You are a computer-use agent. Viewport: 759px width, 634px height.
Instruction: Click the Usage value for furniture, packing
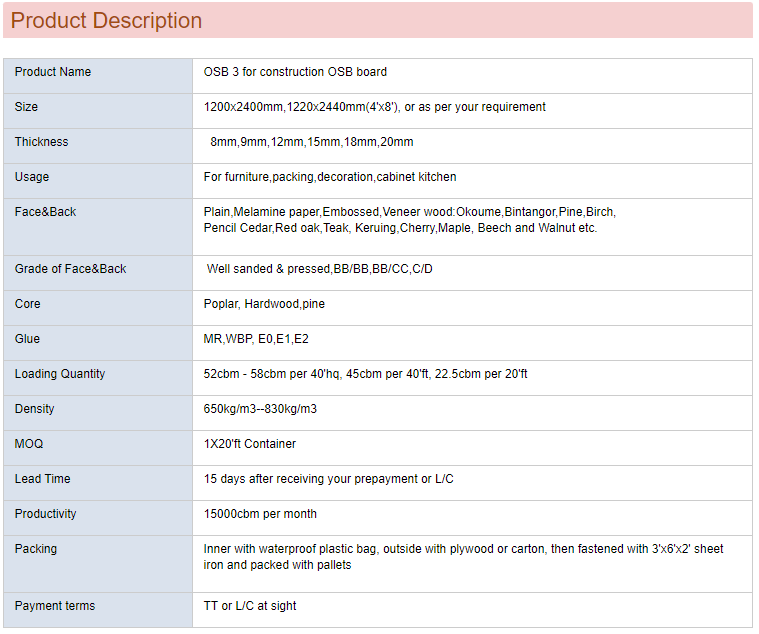coord(330,177)
